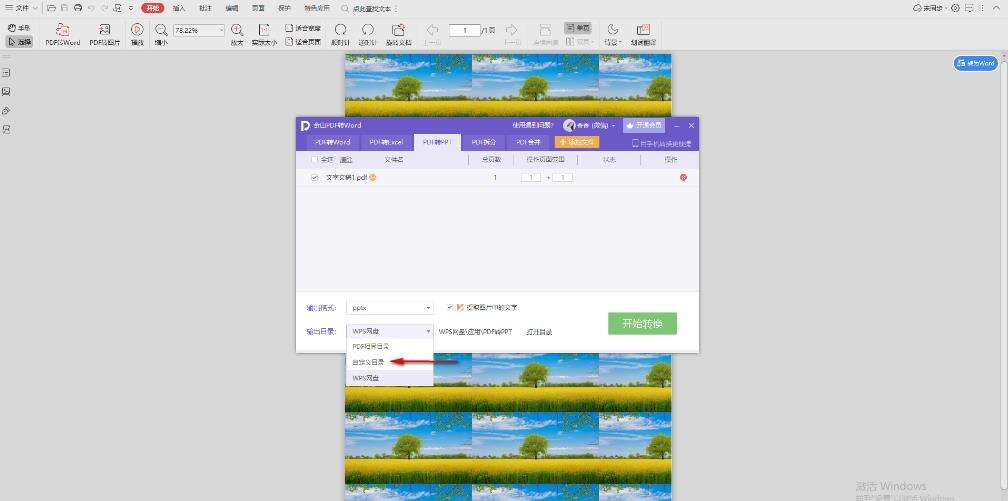The image size is (1008, 501).
Task: Click the 打开目录 link
Action: (539, 332)
